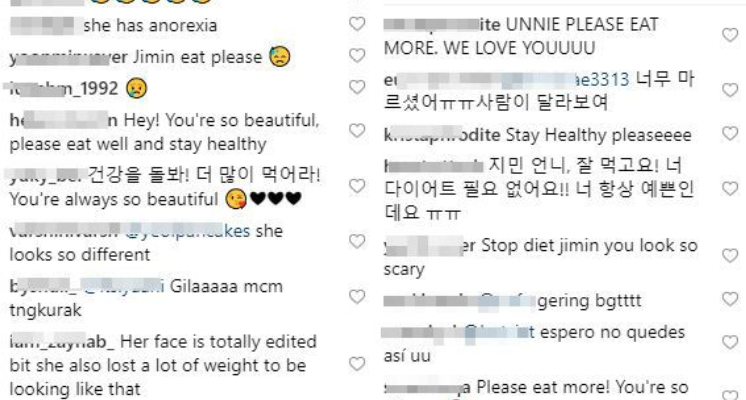Screen dimensions: 746x400
Task: Like the 'she has anorexia' comment
Action: 357,24
